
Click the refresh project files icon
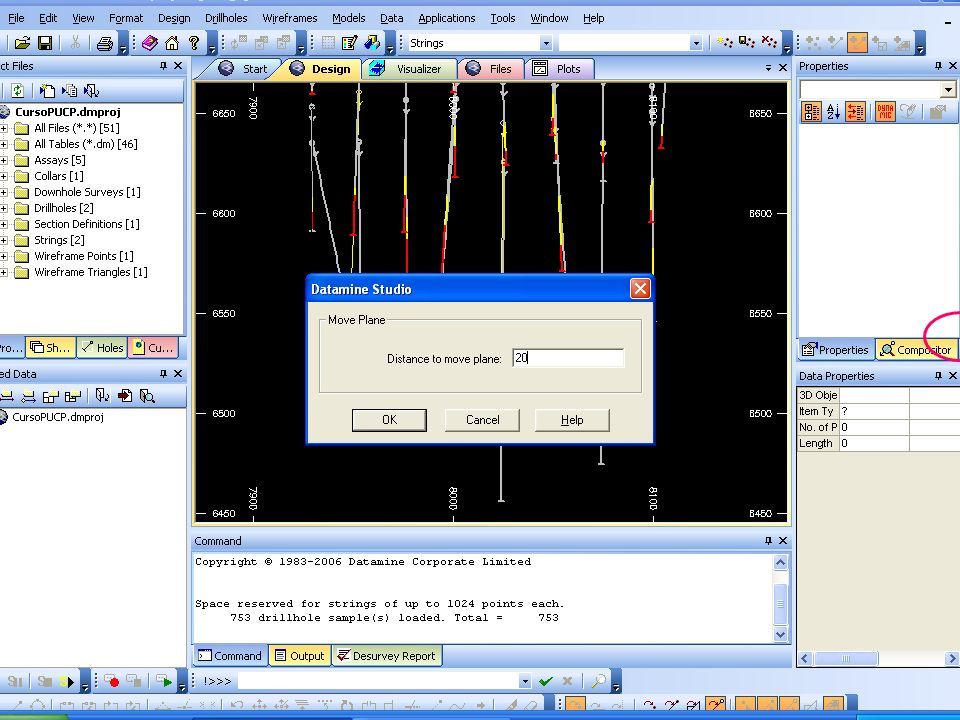17,91
